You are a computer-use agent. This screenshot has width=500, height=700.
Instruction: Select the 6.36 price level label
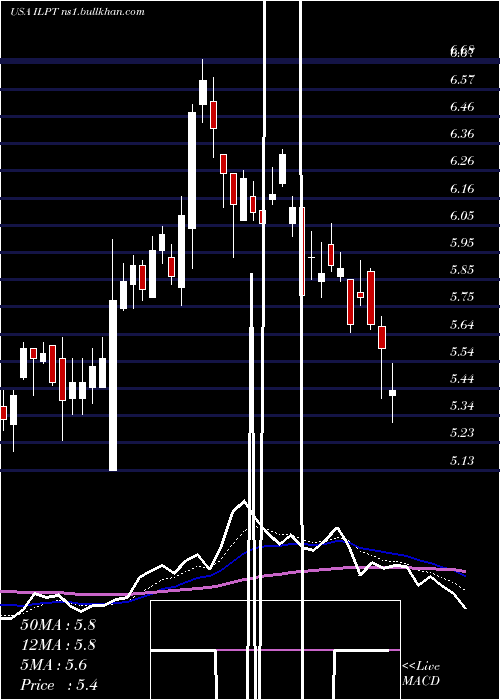(x=462, y=134)
